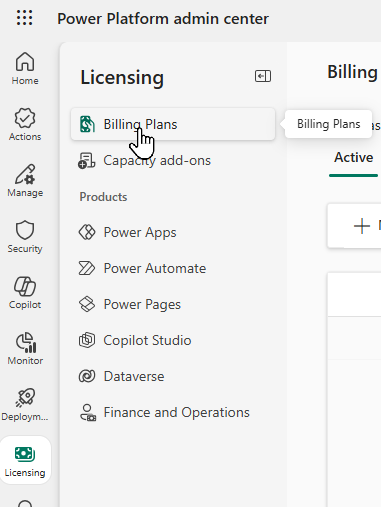Go to Home in left rail
The image size is (381, 507).
(x=25, y=69)
